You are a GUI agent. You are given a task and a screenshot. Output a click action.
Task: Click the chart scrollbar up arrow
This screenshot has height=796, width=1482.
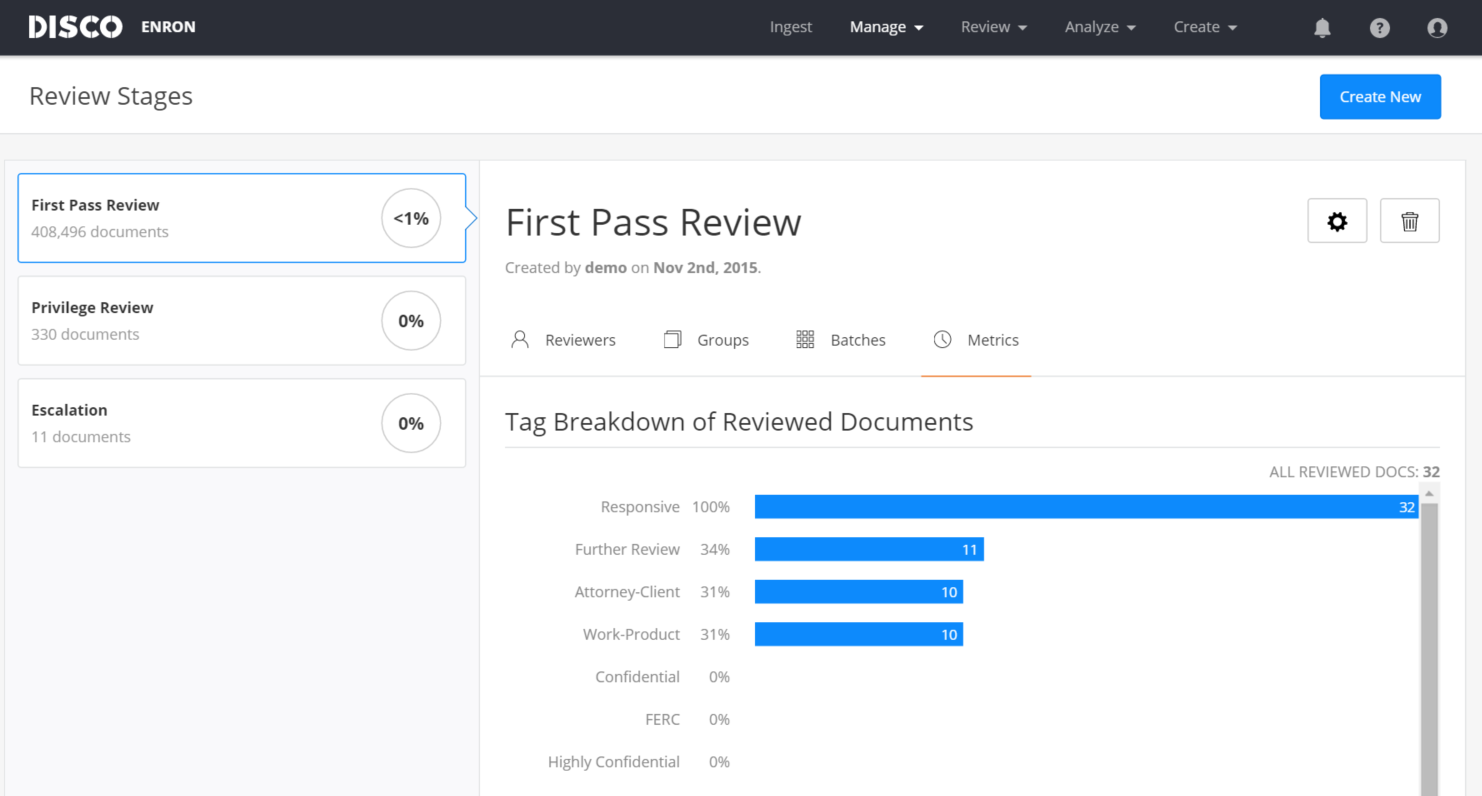coord(1429,494)
